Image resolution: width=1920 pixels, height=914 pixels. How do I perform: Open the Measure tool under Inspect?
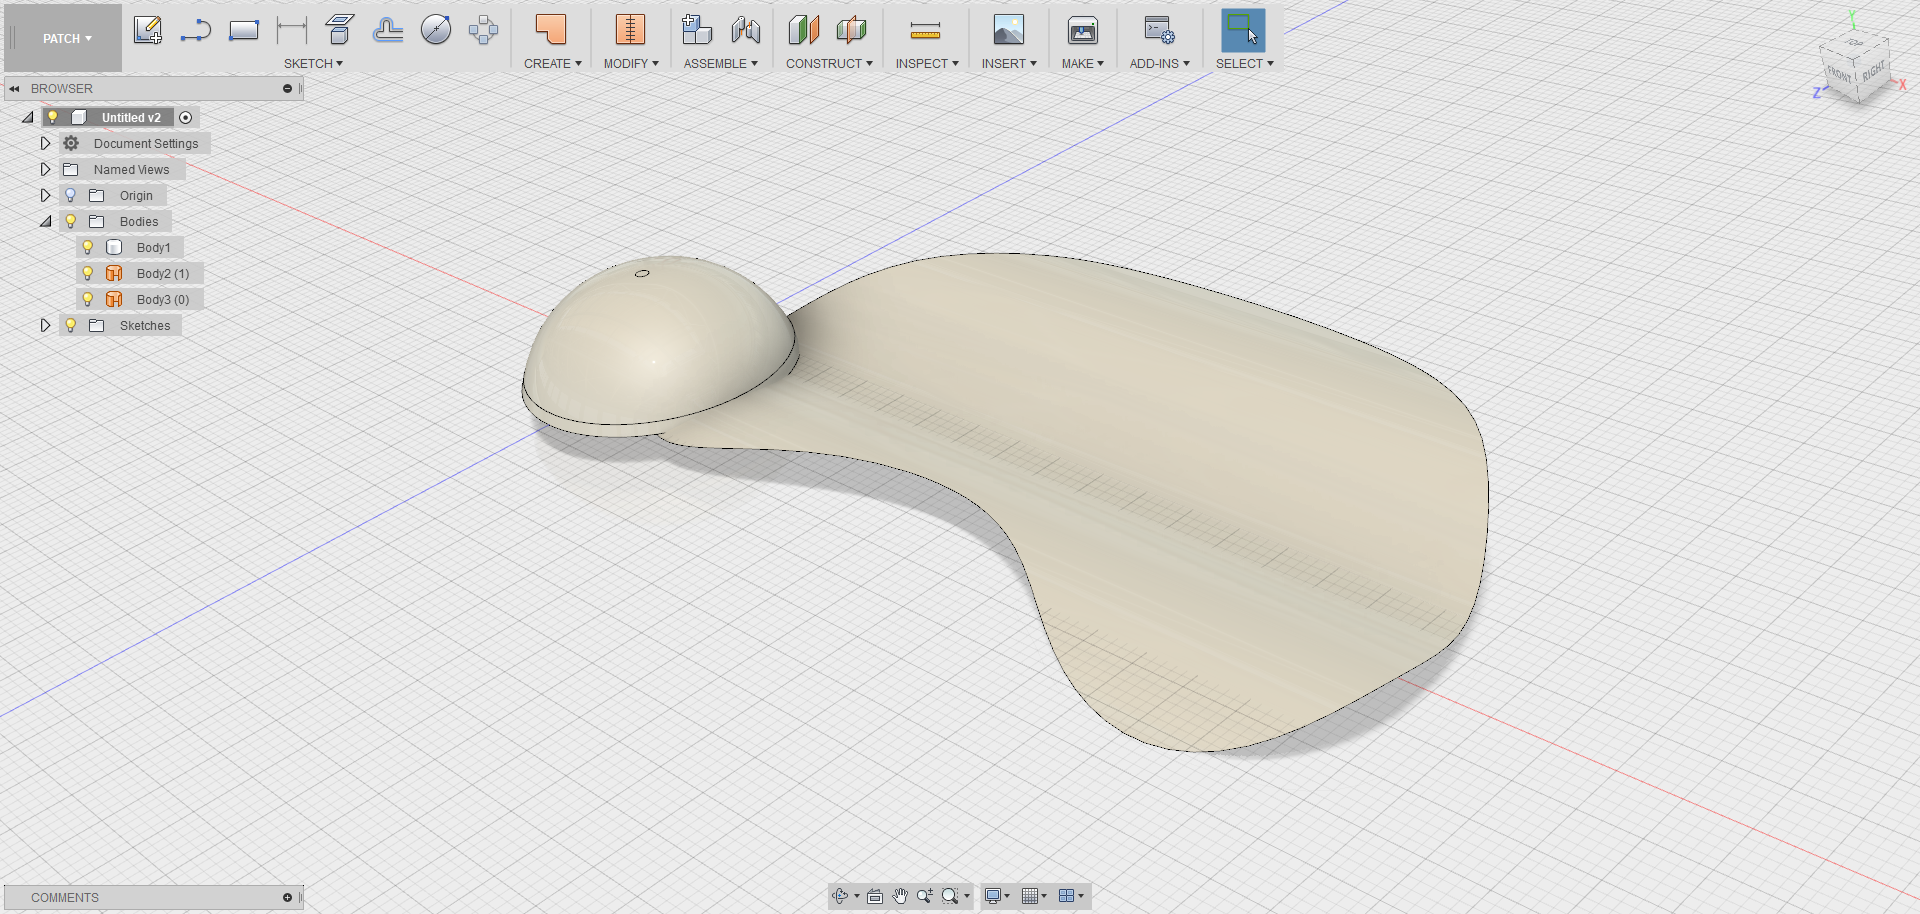pos(924,30)
